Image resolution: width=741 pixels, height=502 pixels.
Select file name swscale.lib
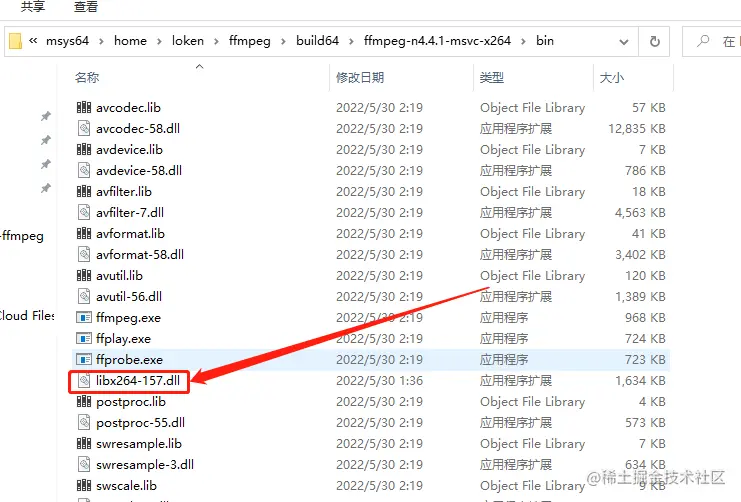click(126, 485)
